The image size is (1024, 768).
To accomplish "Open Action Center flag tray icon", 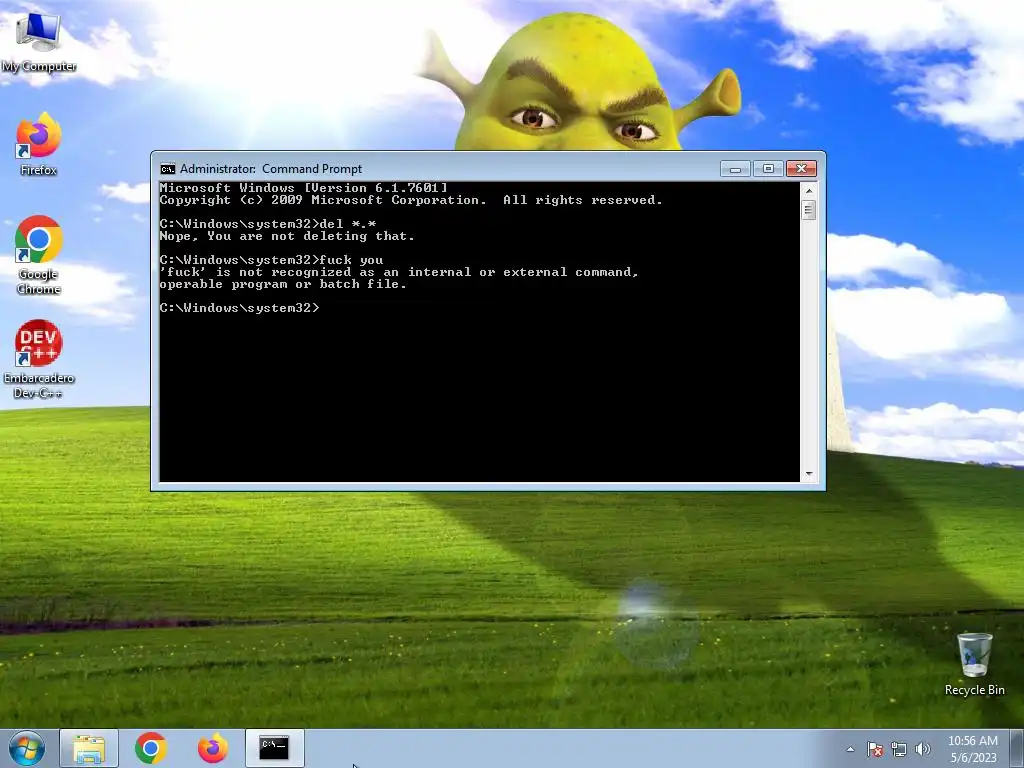I will coord(875,749).
